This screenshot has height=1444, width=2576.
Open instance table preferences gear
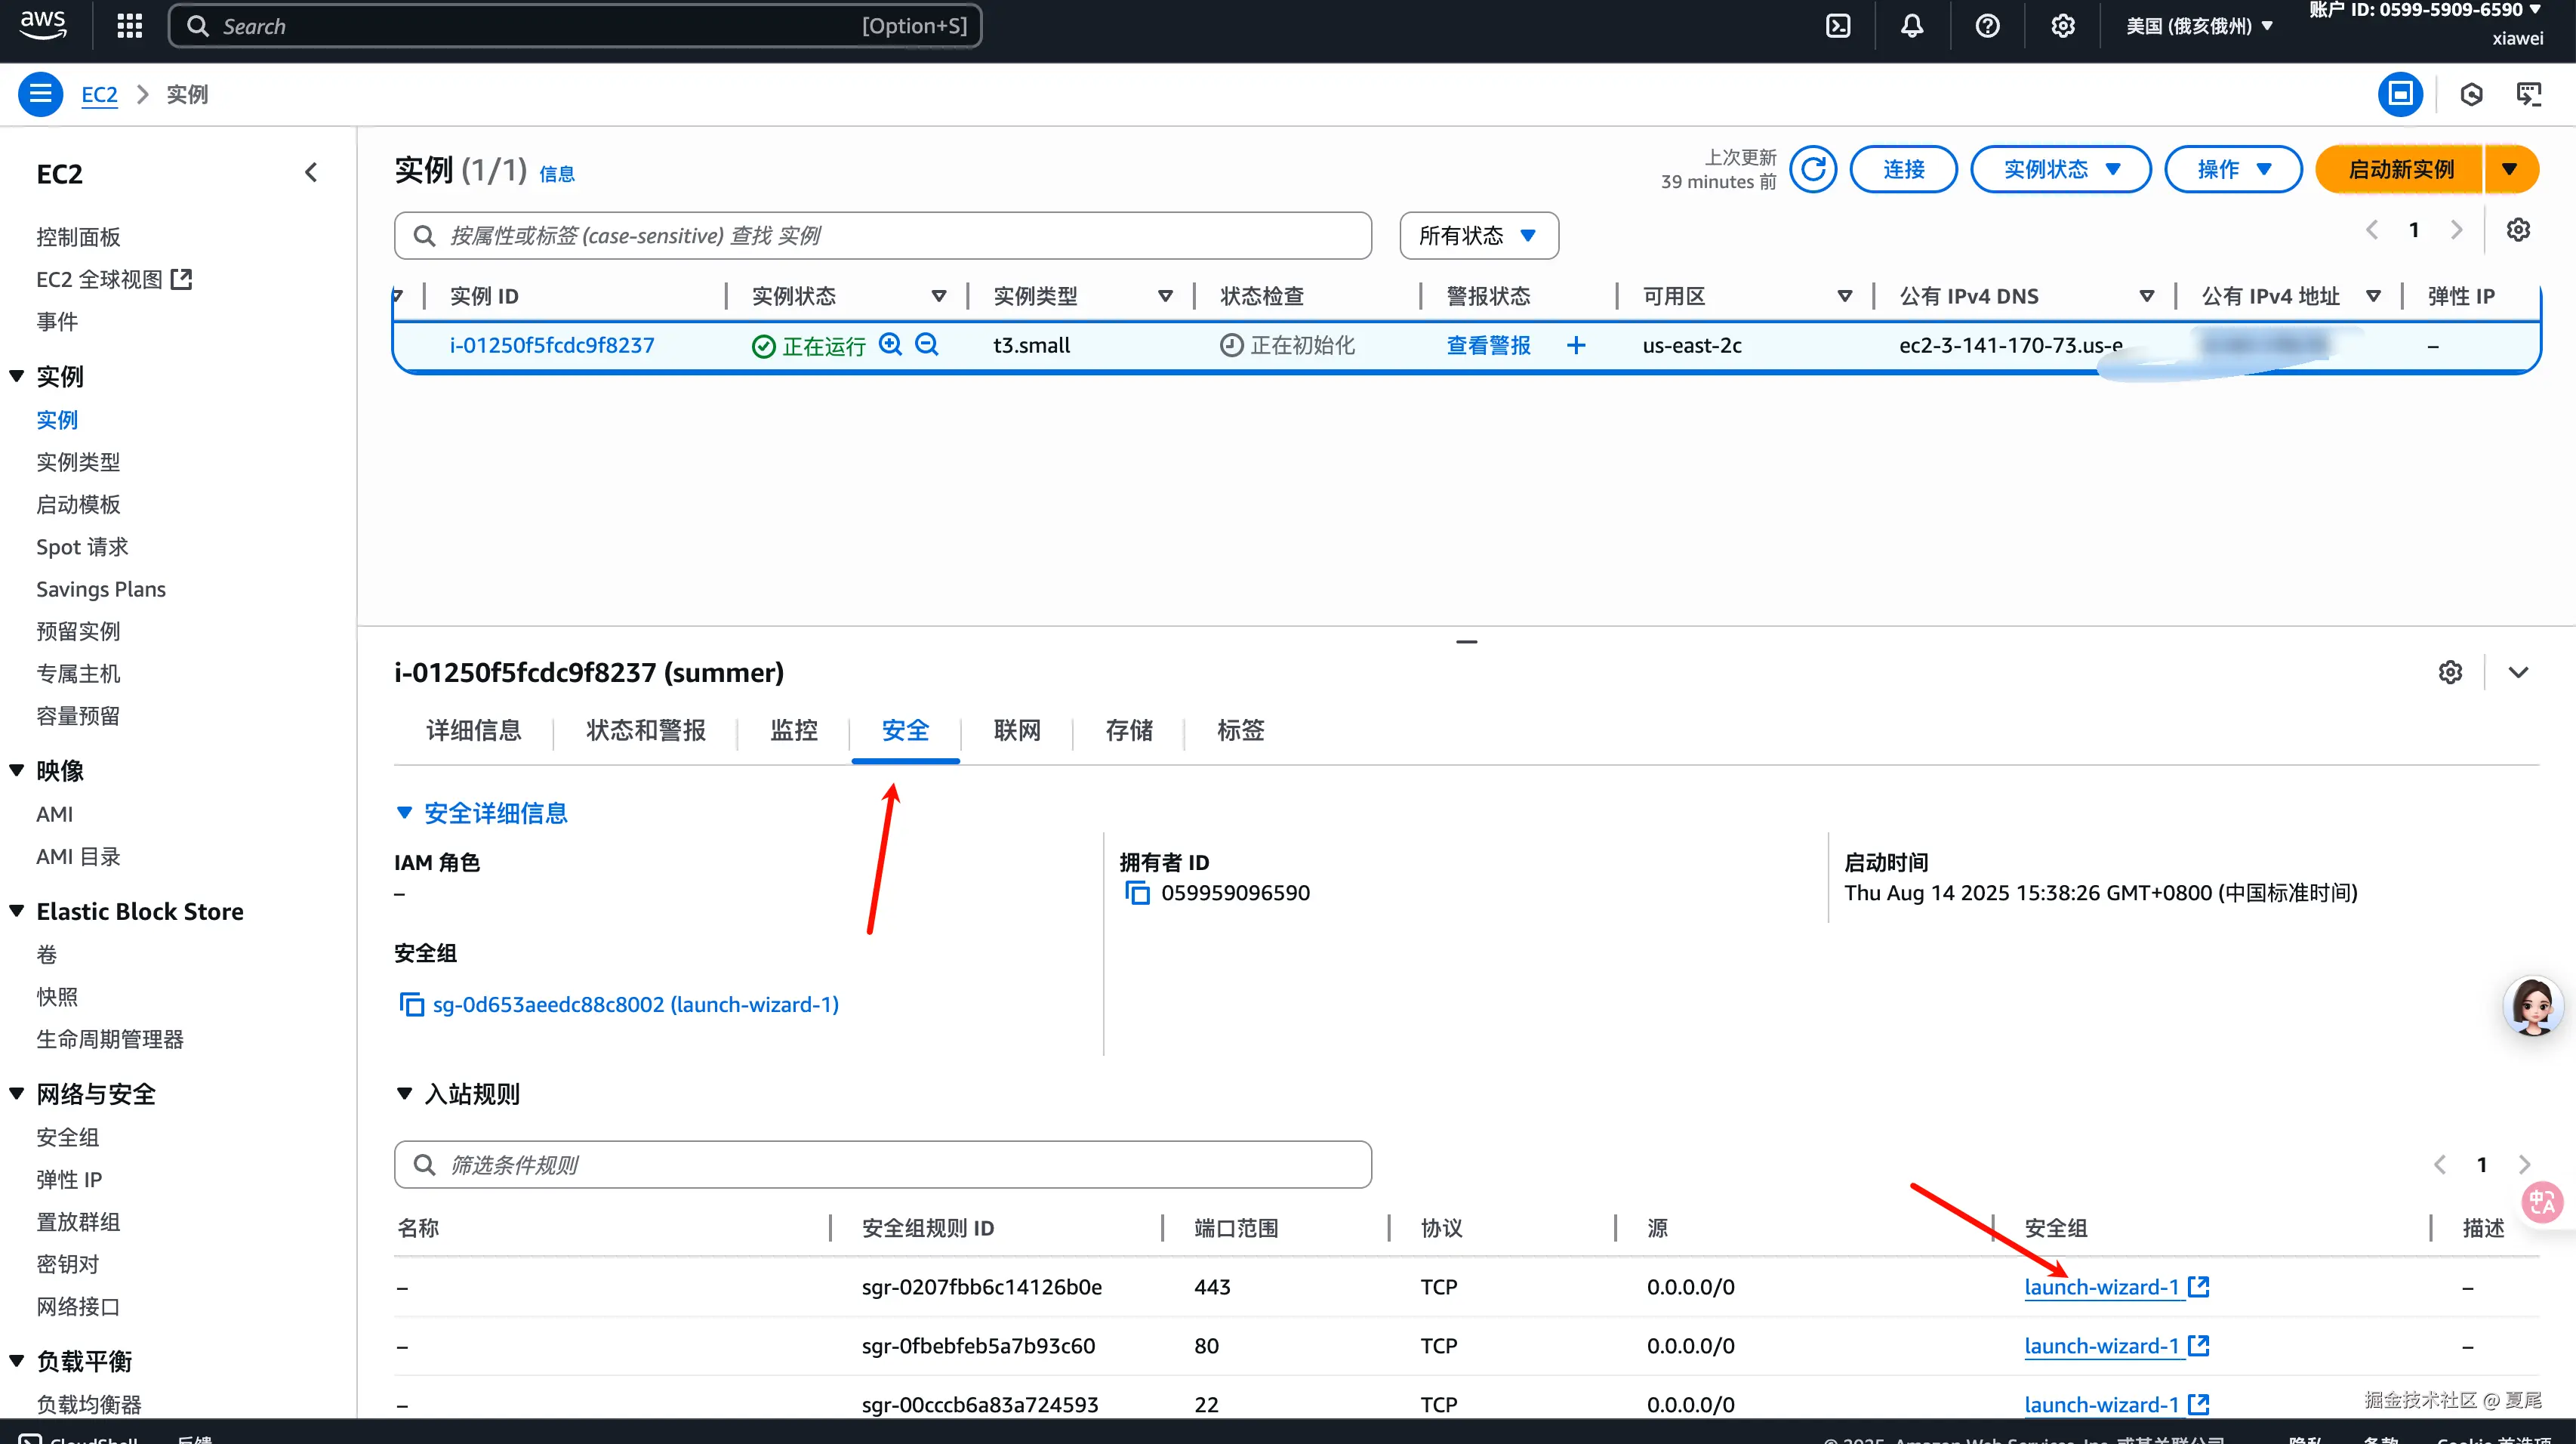point(2518,230)
